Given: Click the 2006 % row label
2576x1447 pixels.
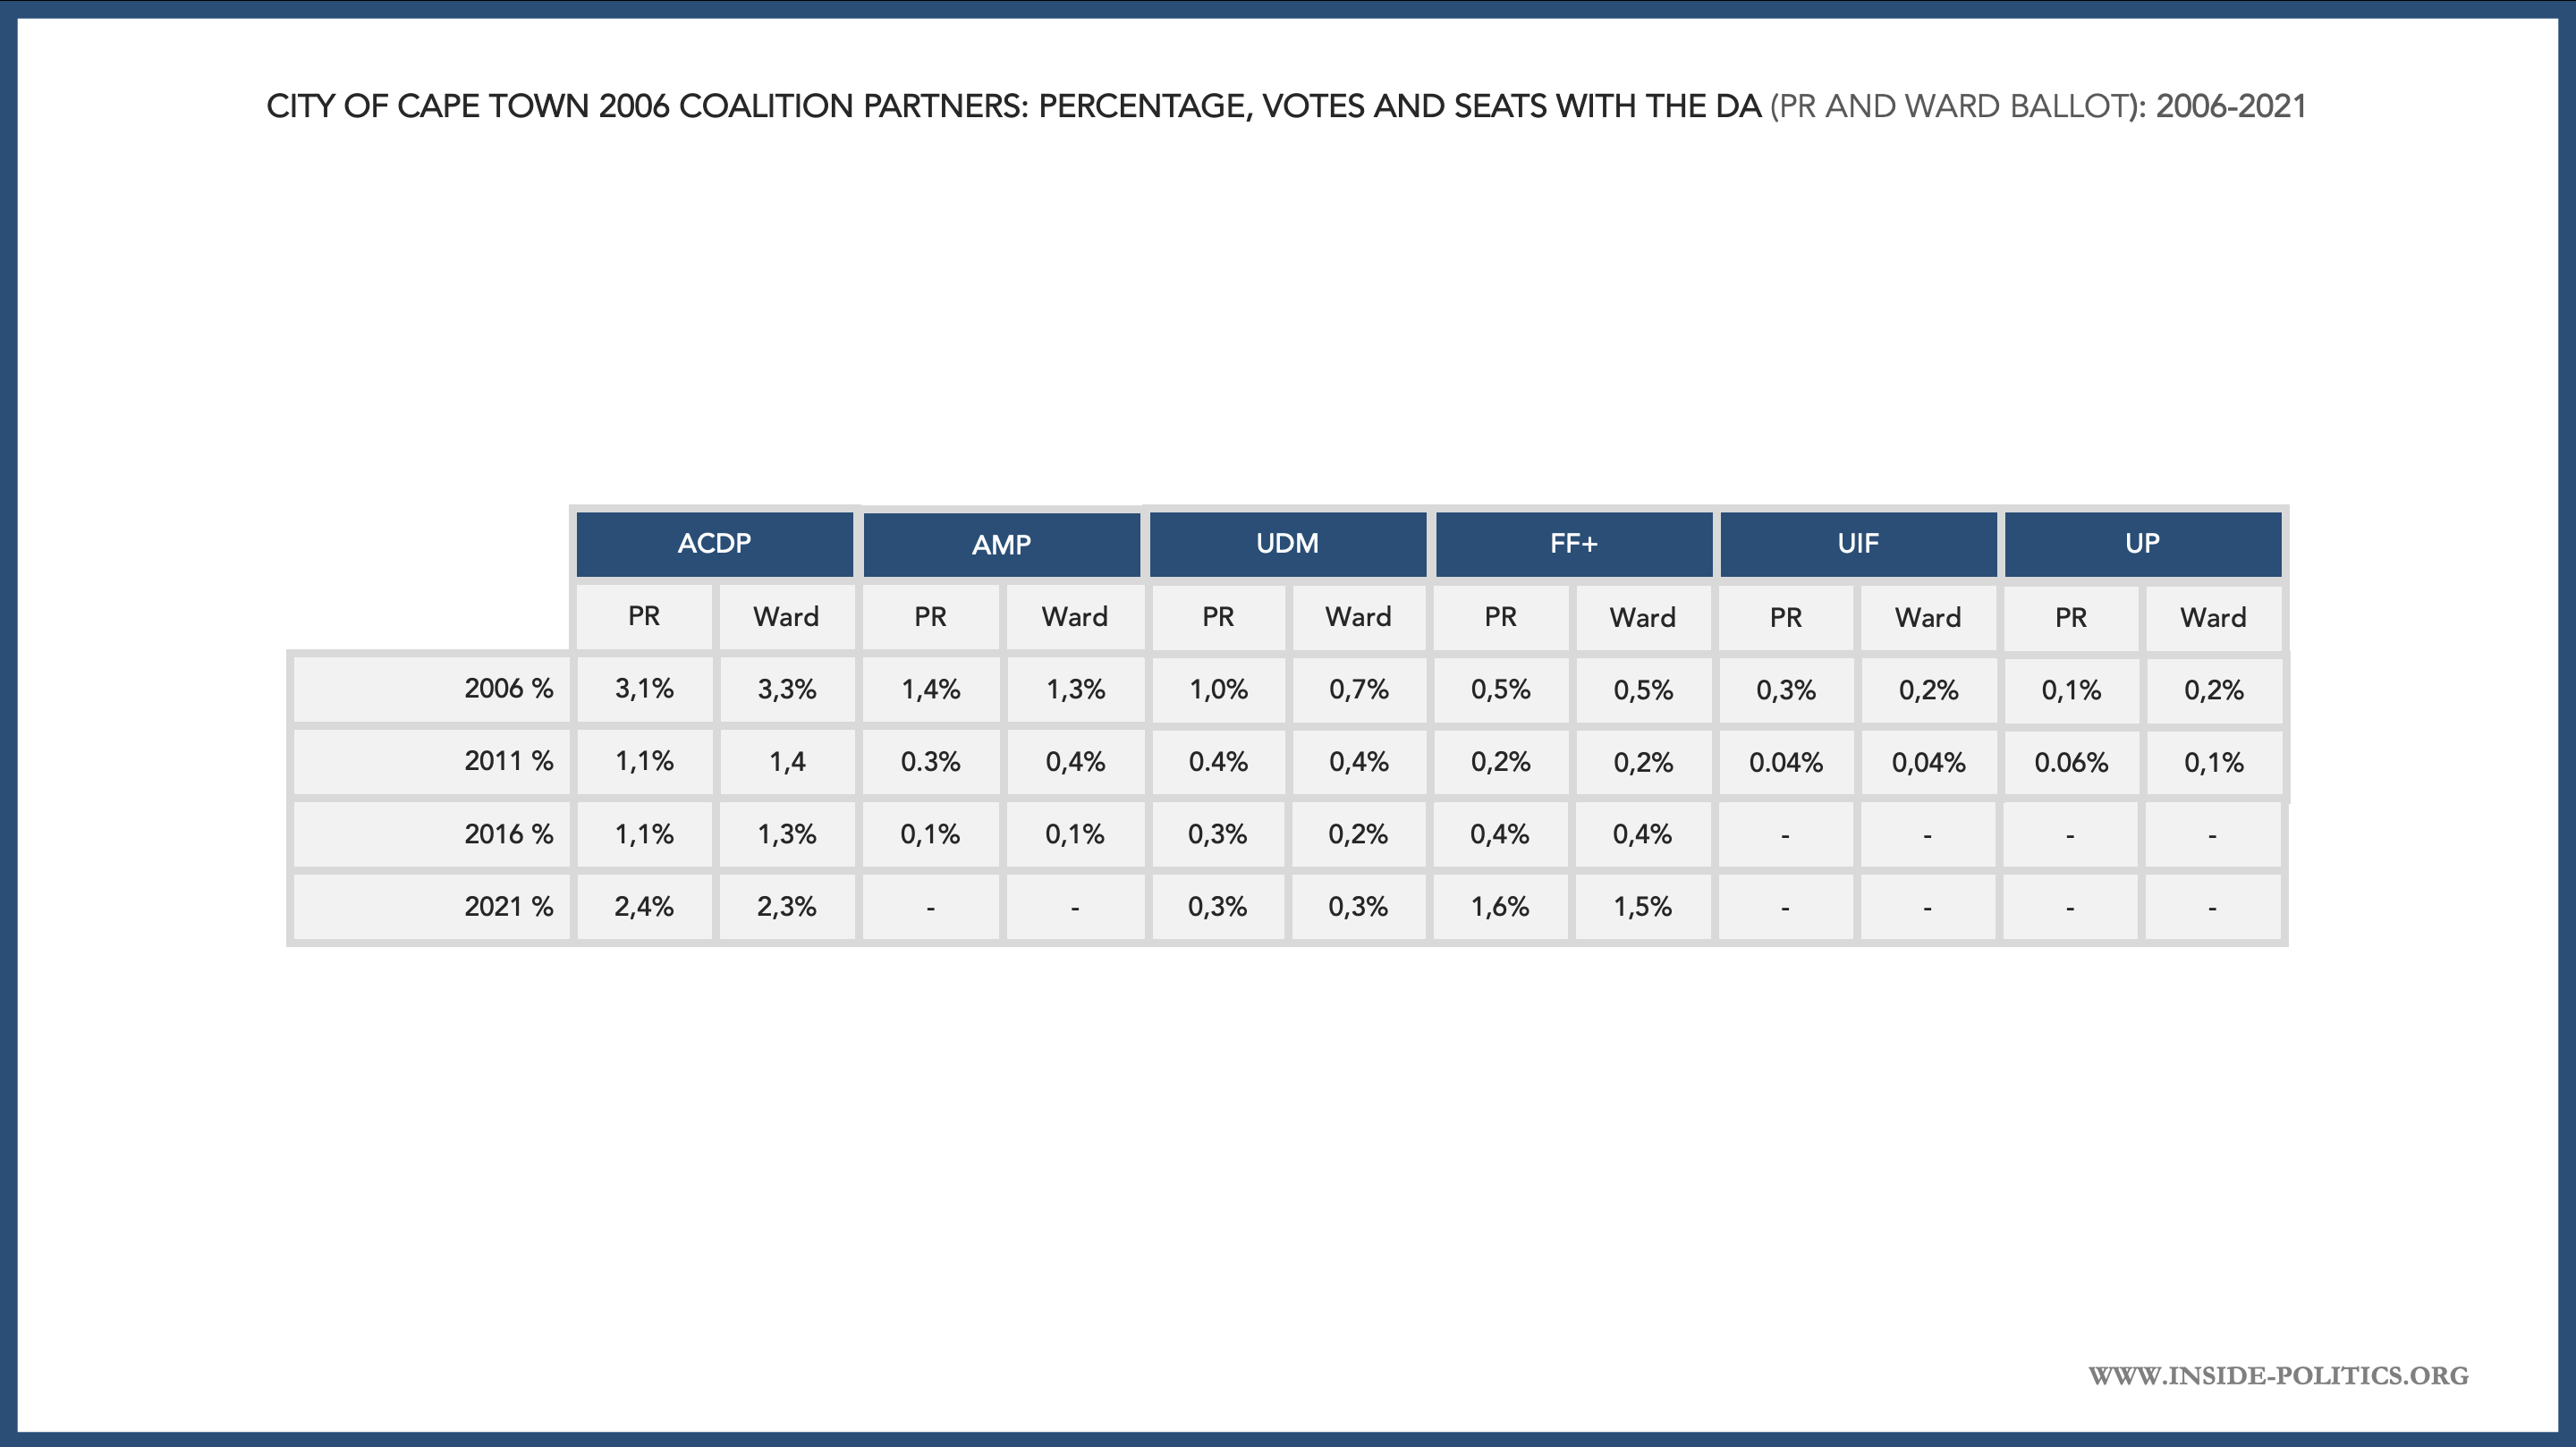Looking at the screenshot, I should [508, 689].
